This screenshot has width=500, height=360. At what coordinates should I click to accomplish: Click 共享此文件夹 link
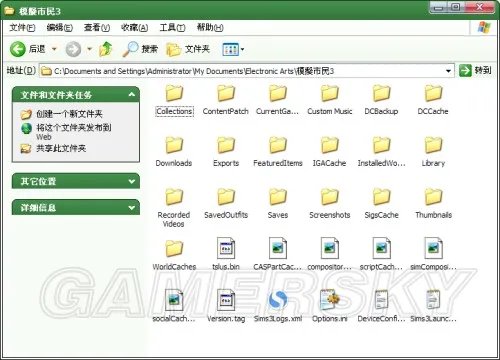click(x=61, y=148)
